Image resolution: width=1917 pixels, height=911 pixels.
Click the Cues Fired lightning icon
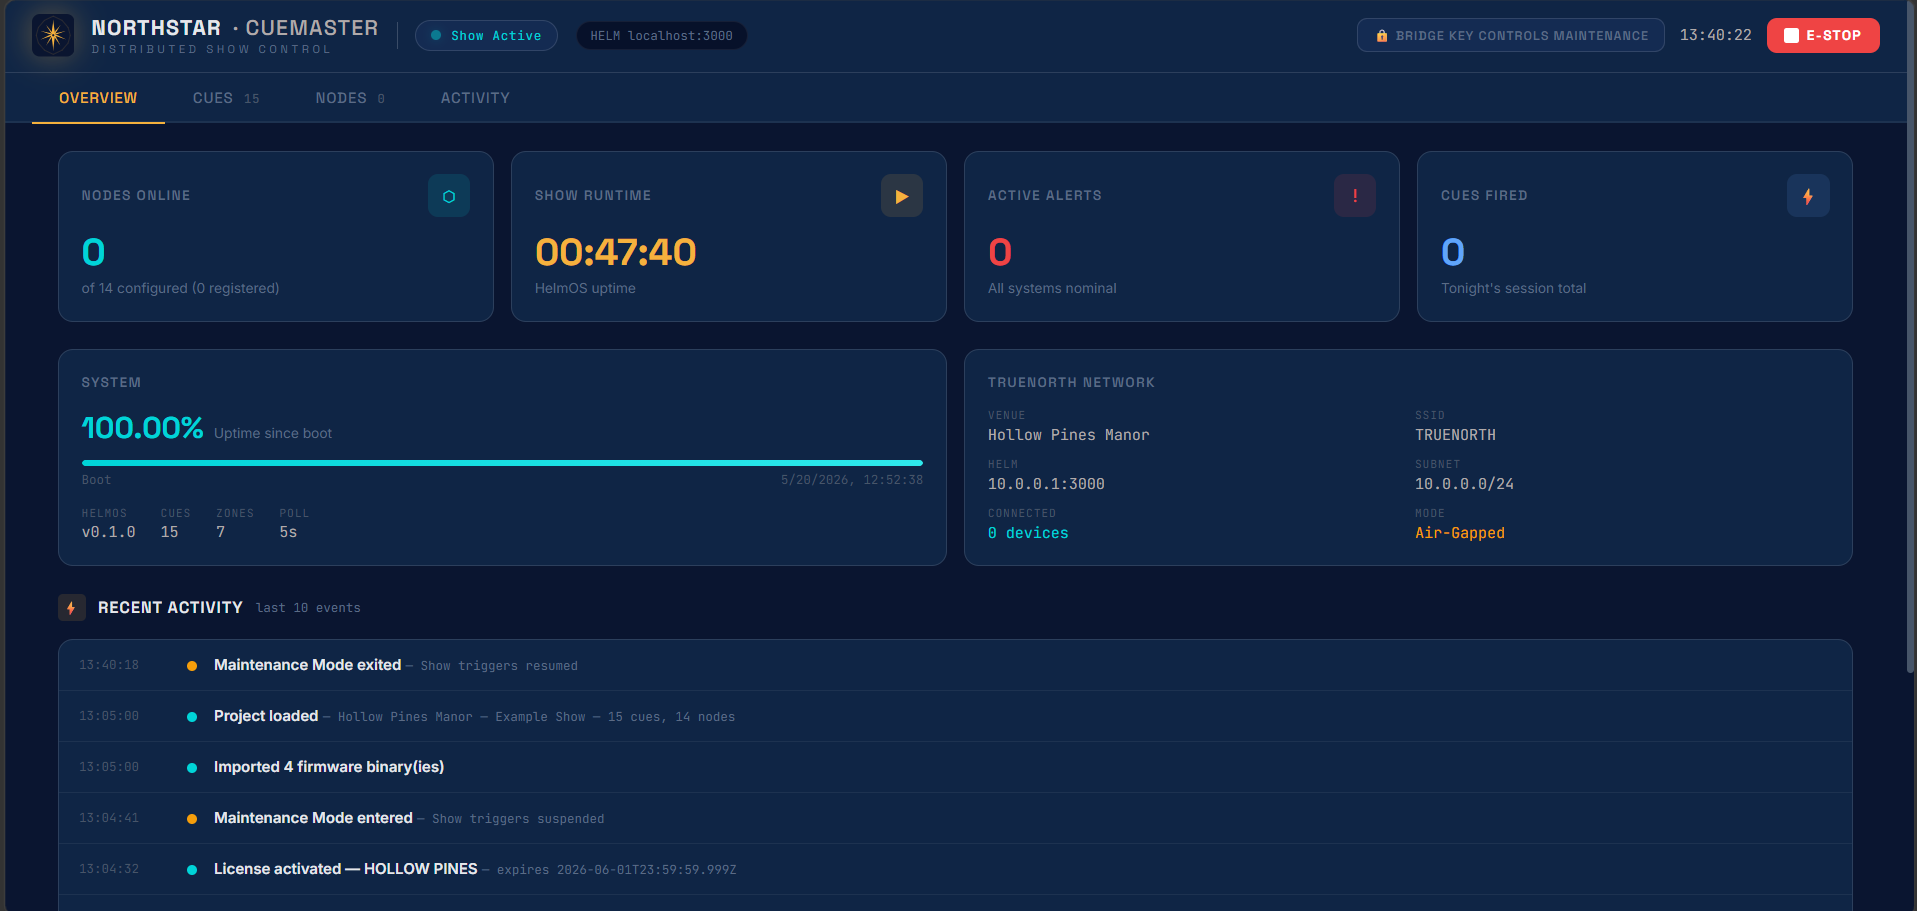(1808, 196)
